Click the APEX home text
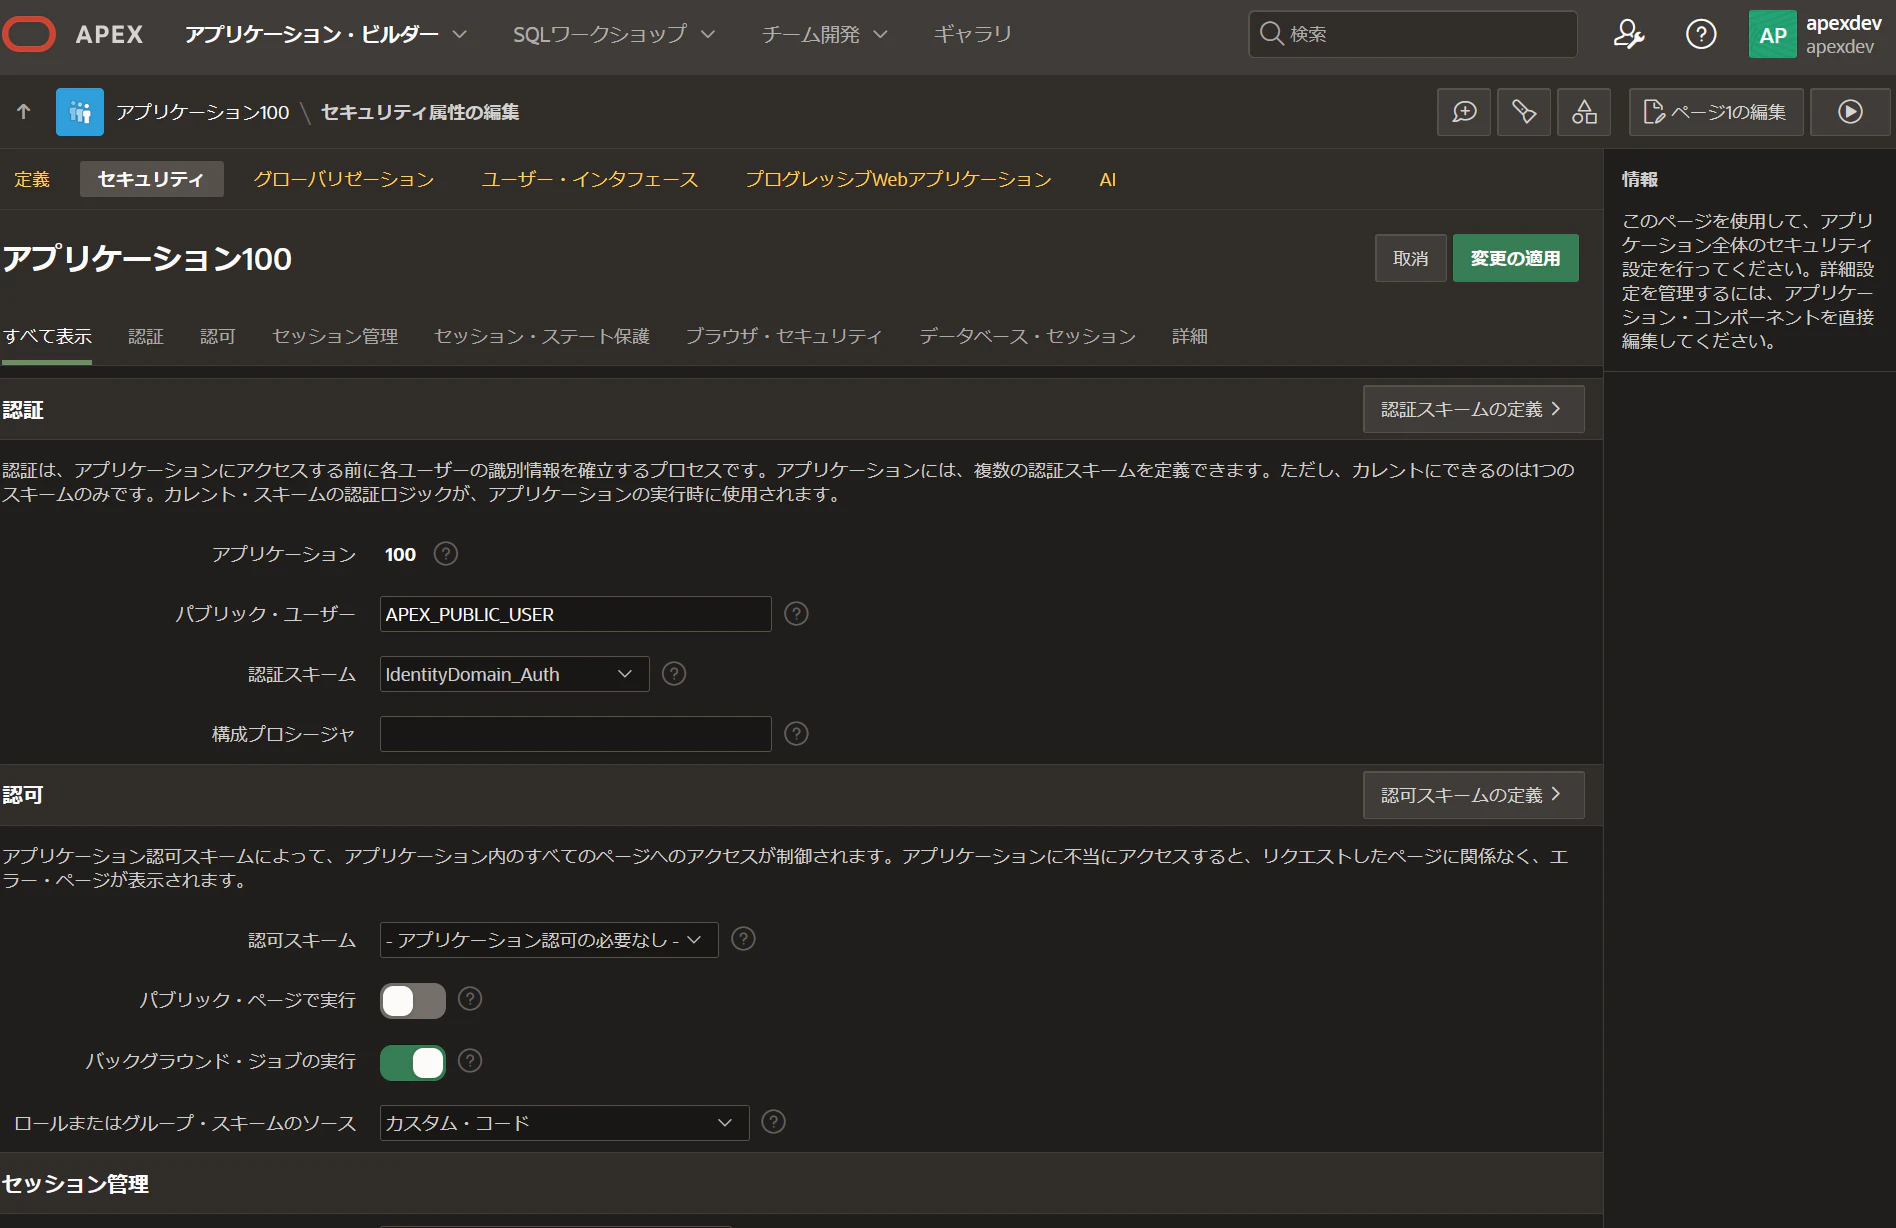Screen dimensions: 1896x1228 click(x=109, y=34)
